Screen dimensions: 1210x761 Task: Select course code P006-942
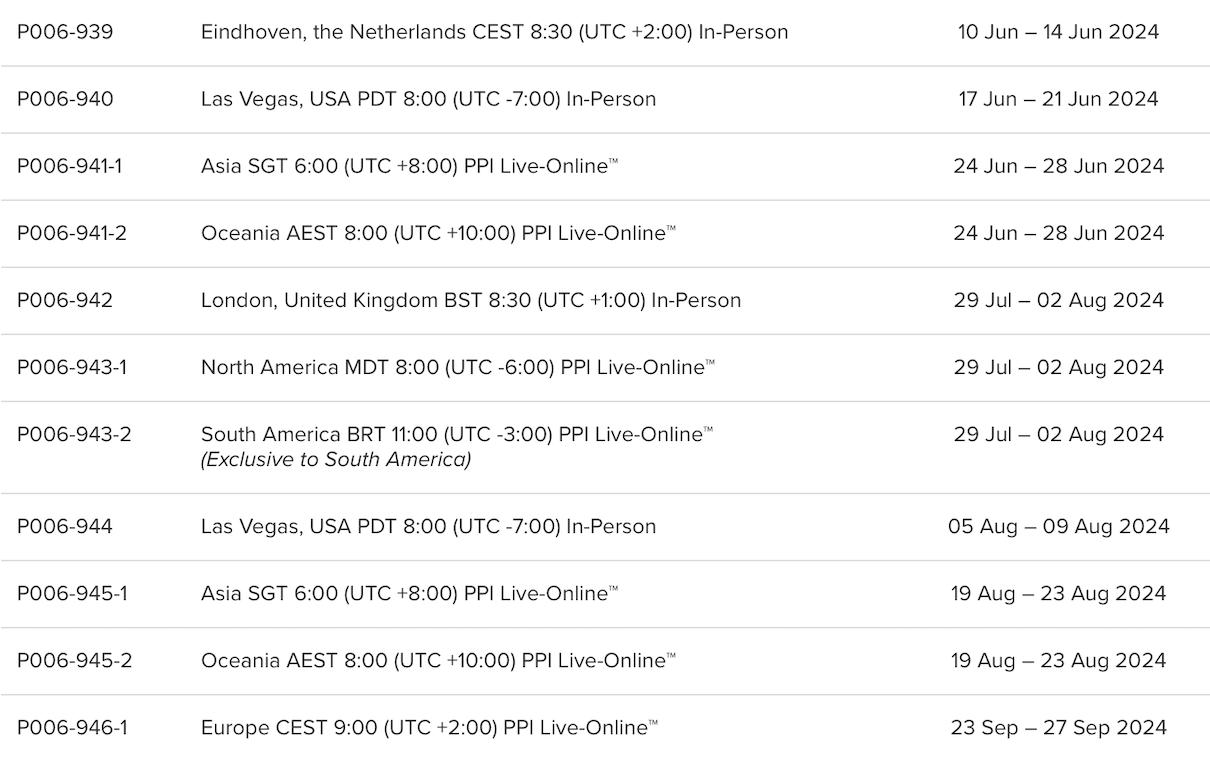point(65,300)
